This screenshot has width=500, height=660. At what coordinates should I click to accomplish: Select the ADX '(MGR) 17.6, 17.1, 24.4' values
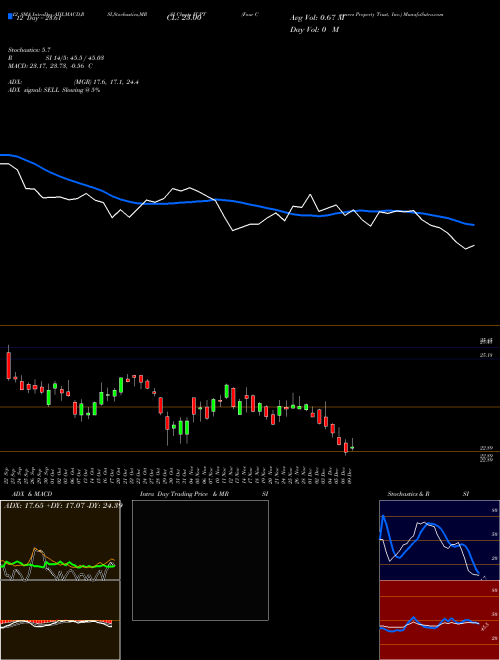coord(106,82)
